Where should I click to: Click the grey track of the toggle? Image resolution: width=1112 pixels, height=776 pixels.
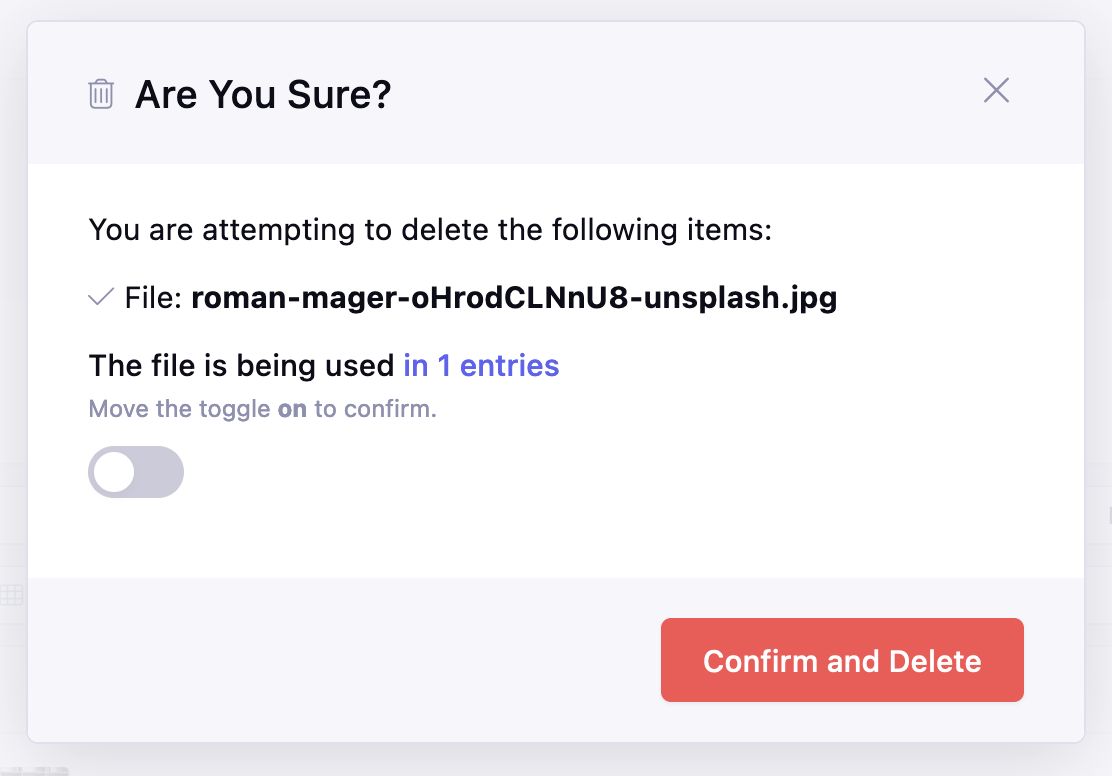160,472
